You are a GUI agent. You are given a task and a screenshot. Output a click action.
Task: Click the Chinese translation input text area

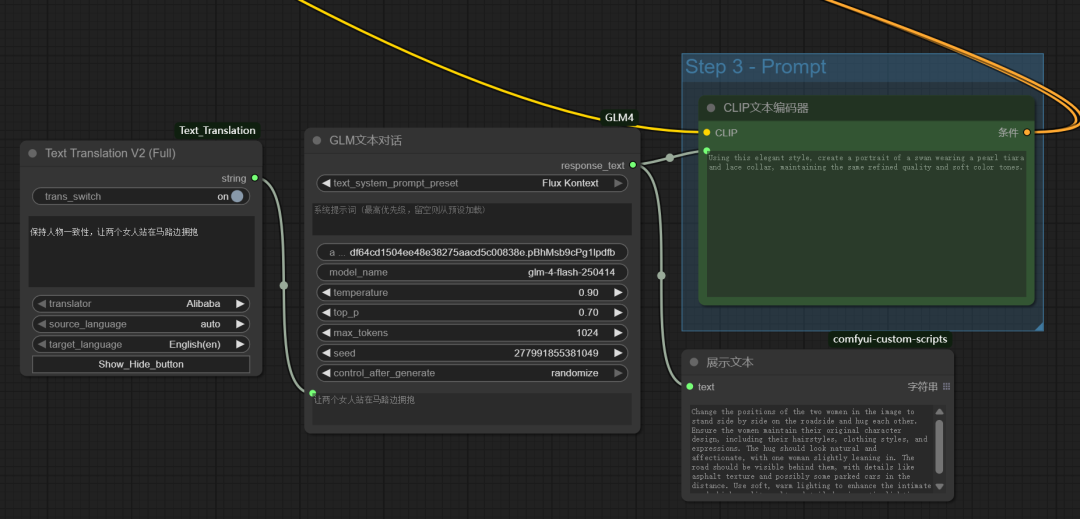point(141,251)
